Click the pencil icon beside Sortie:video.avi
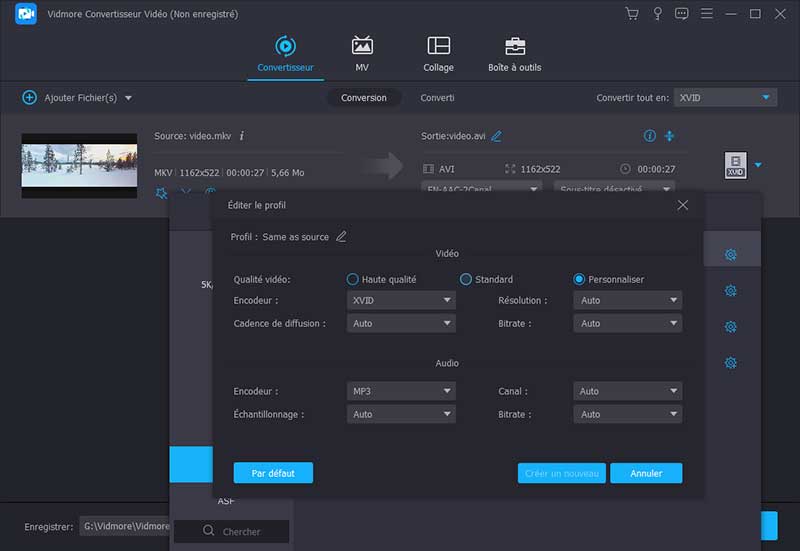 [497, 136]
